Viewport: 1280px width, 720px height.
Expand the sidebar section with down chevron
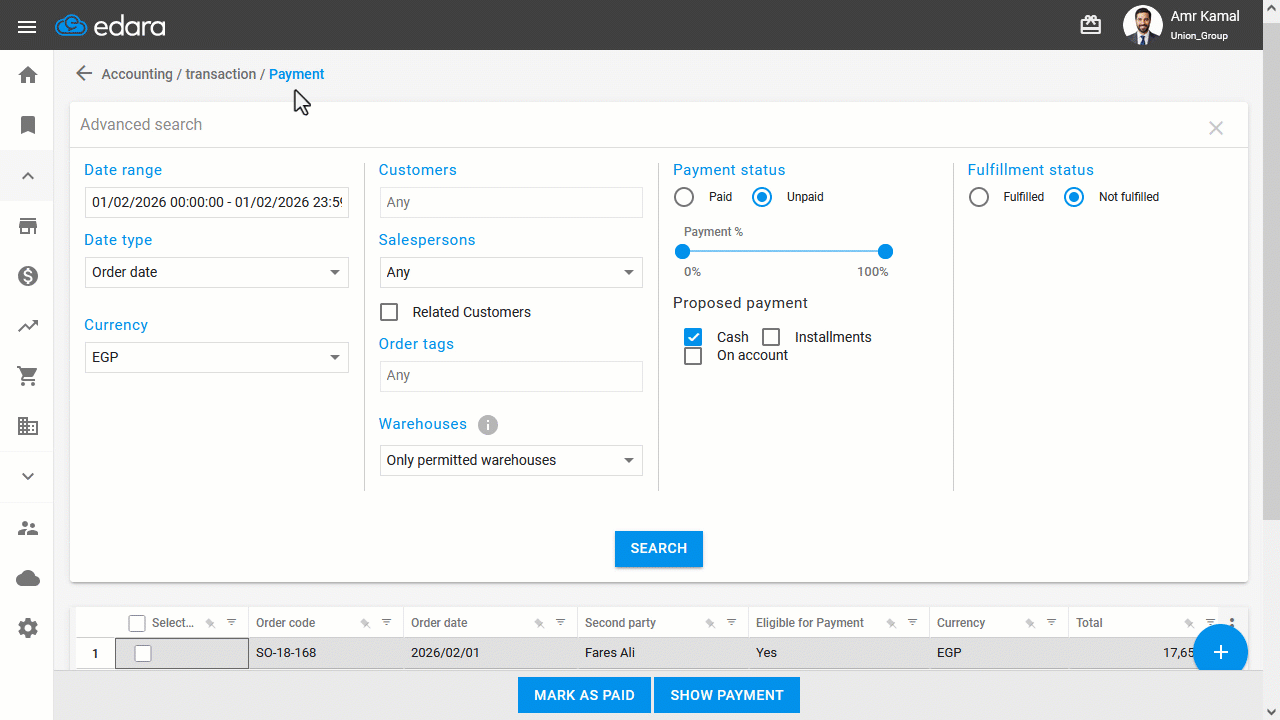coord(28,476)
